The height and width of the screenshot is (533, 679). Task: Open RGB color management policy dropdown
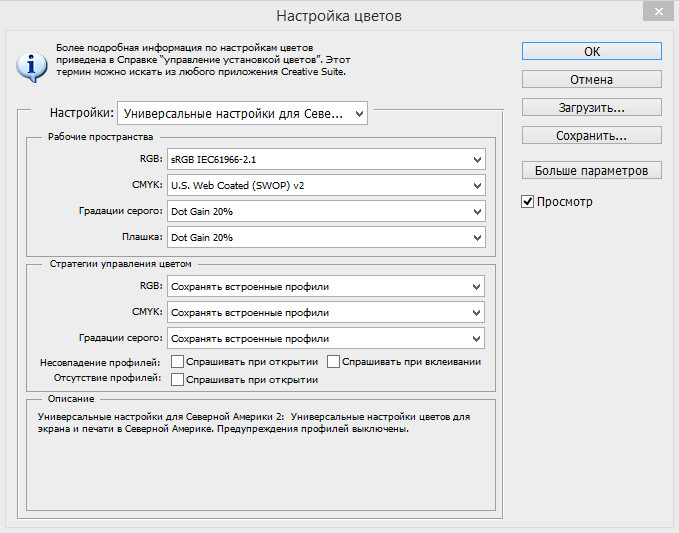[325, 287]
